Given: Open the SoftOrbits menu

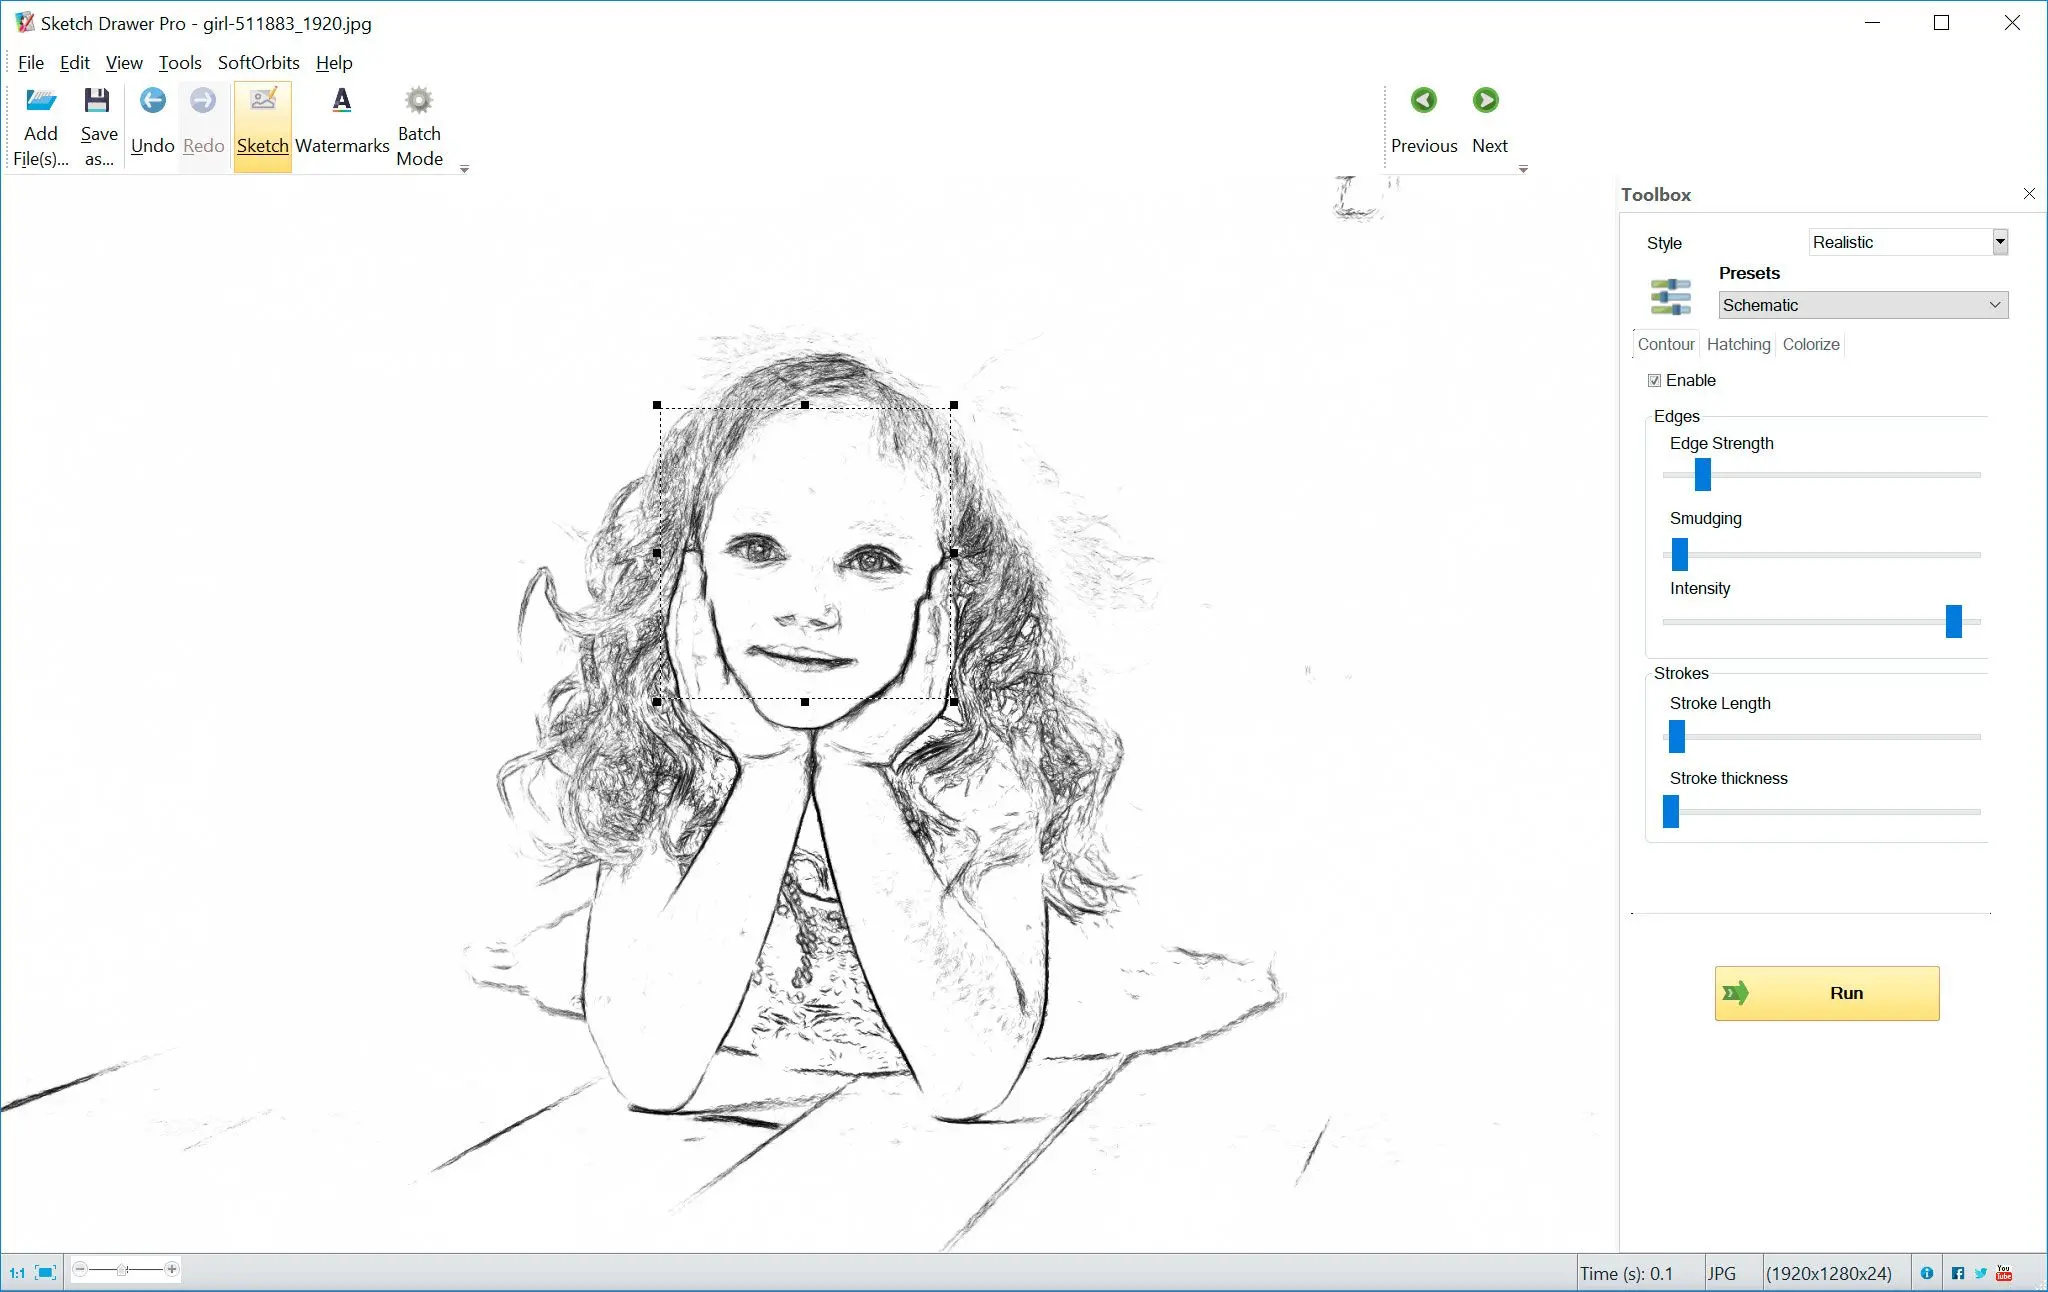Looking at the screenshot, I should coord(257,63).
